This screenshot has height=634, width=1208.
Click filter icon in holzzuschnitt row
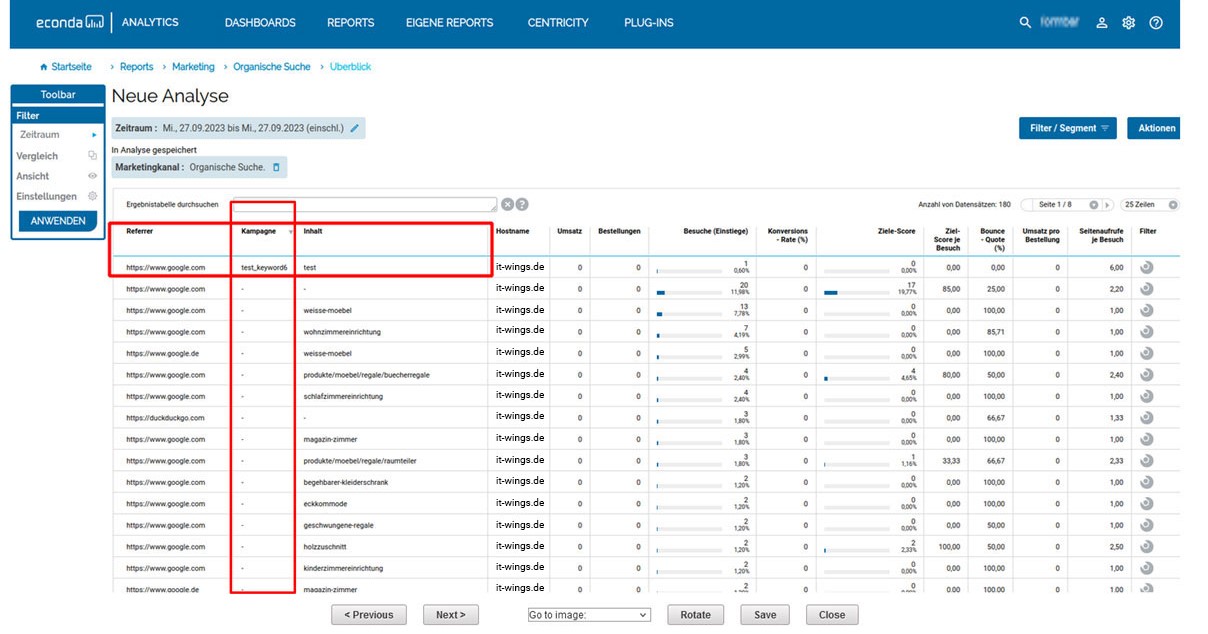coord(1146,546)
